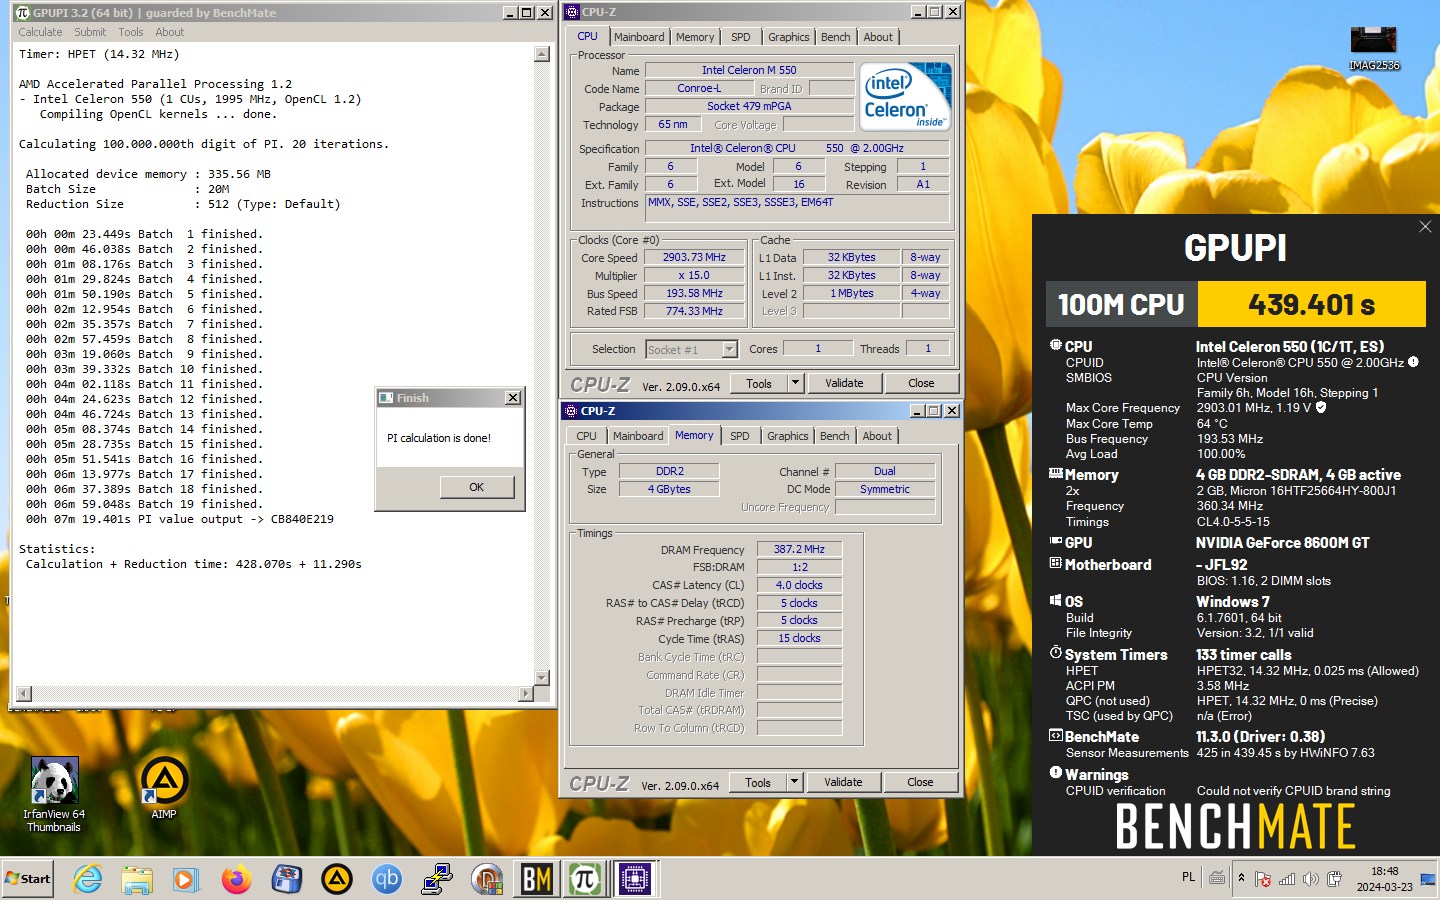Open Windows Explorer folder icon in taskbar
1440x900 pixels.
[137, 879]
